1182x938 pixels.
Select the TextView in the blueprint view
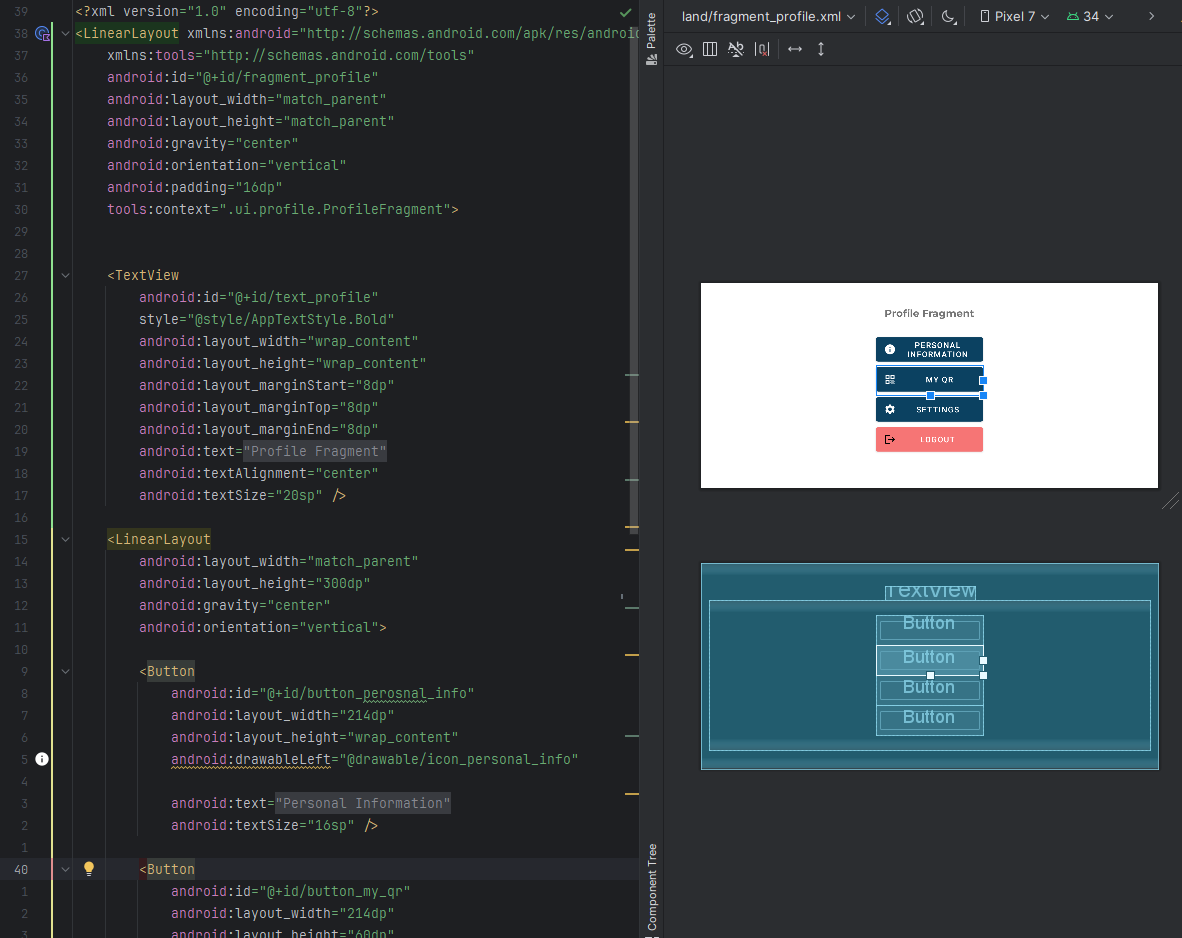pos(930,591)
